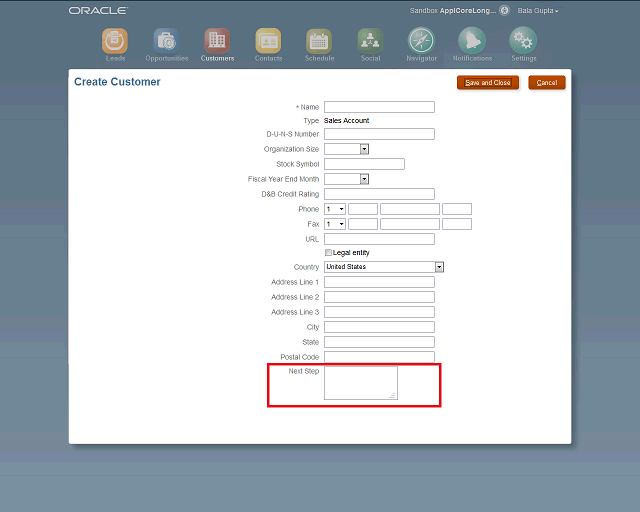Click Save and Close button

click(x=488, y=82)
